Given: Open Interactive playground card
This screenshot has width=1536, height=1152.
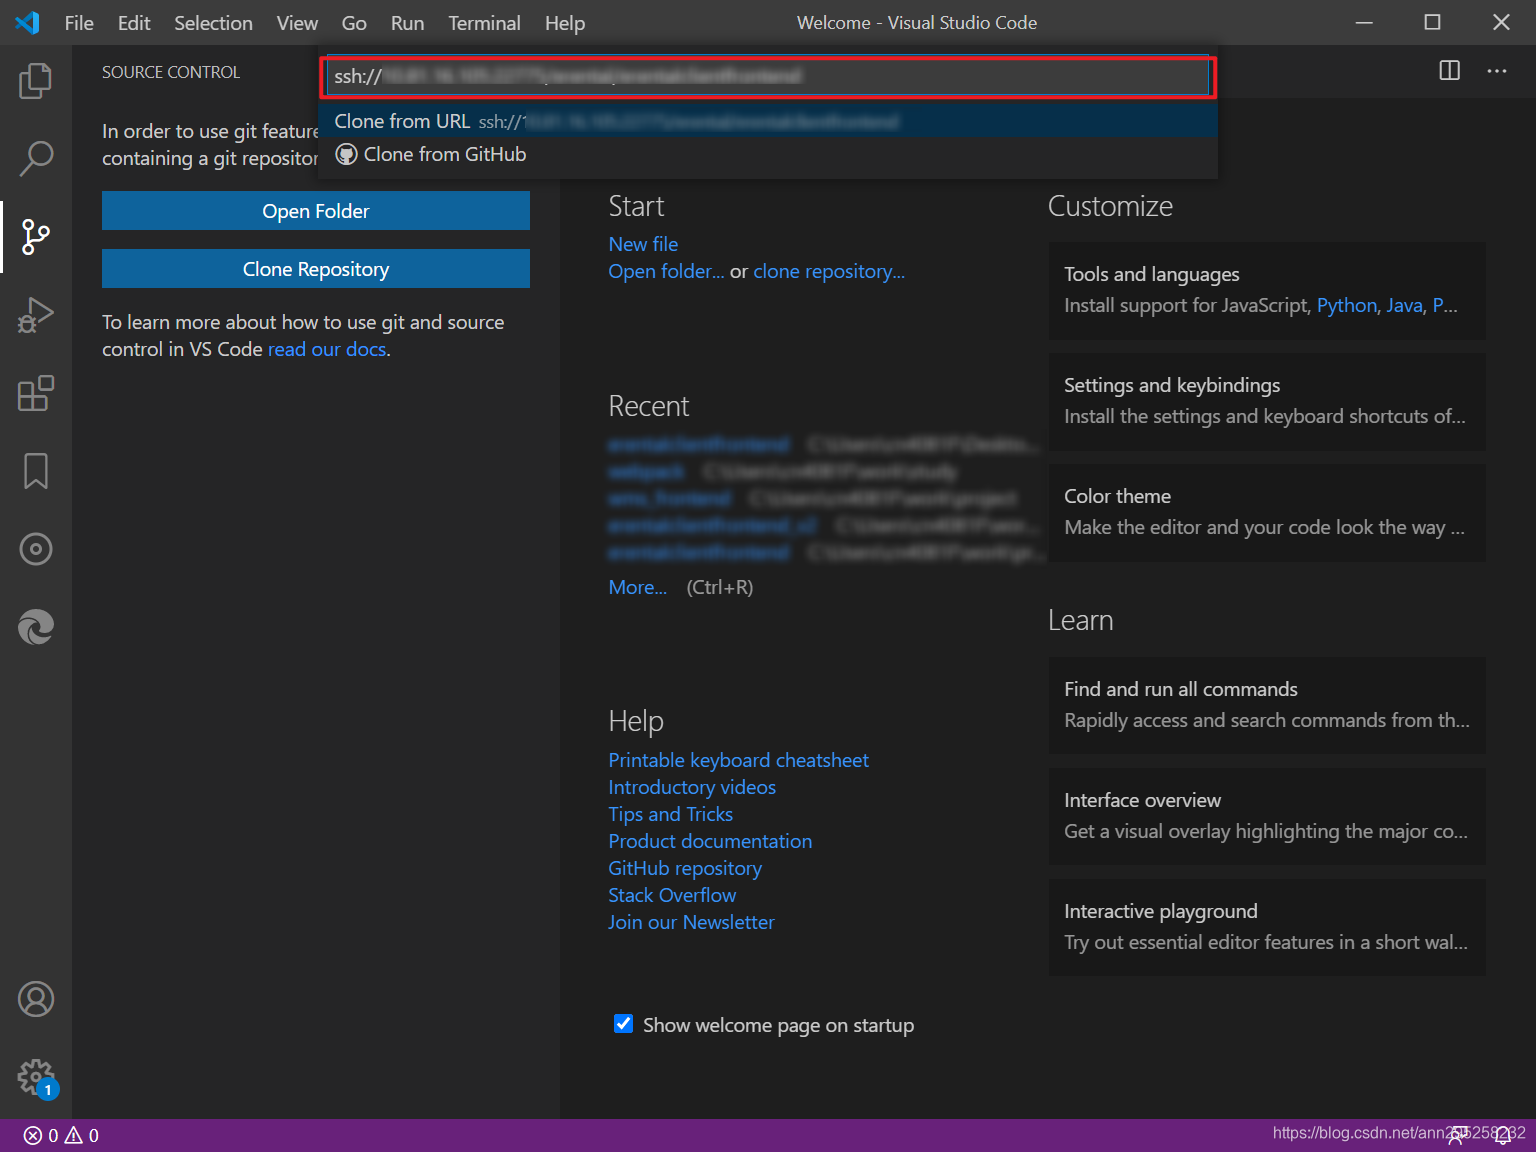Looking at the screenshot, I should point(1267,927).
